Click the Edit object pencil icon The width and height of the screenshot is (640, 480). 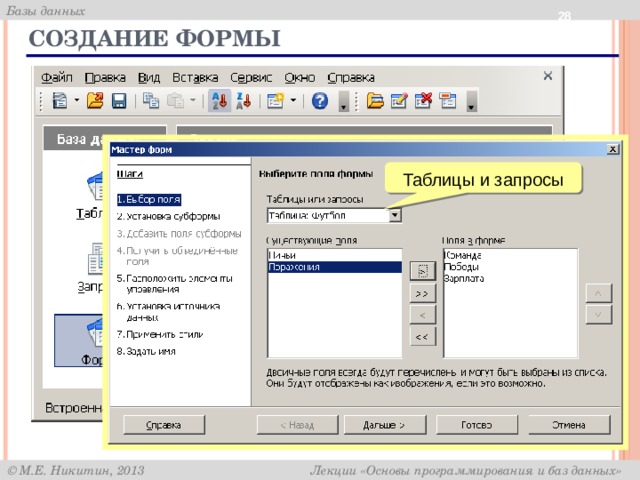399,100
